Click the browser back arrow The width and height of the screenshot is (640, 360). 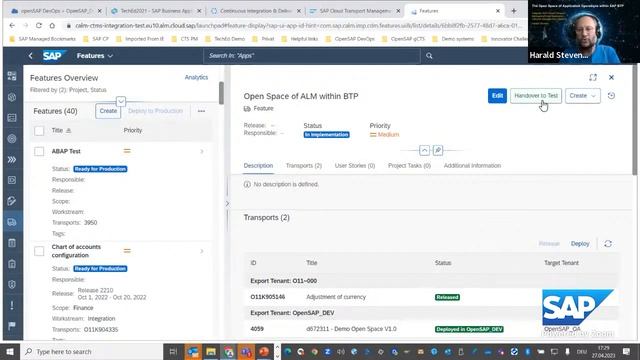(12, 25)
